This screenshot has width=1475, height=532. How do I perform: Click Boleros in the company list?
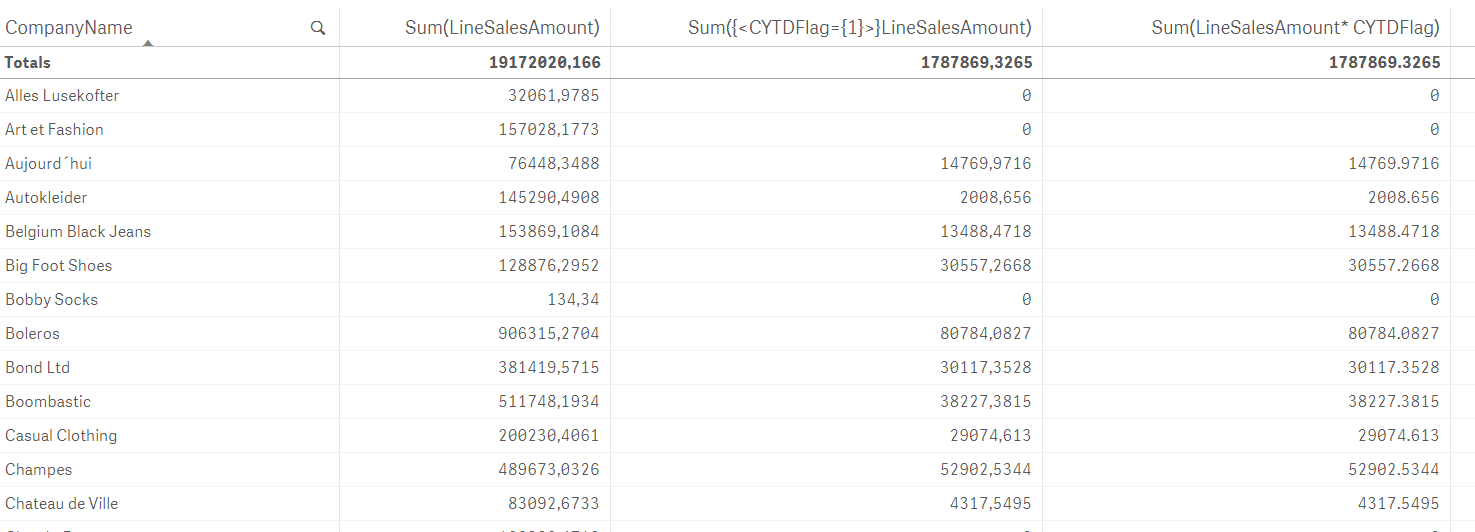point(34,334)
